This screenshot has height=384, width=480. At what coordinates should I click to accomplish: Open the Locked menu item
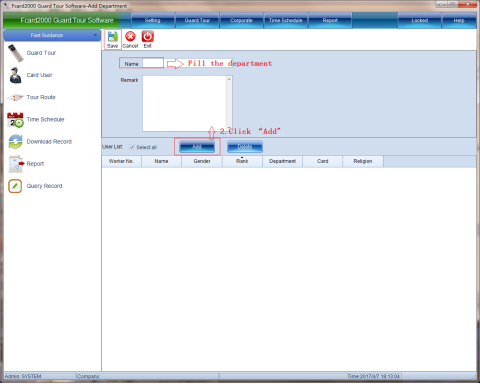419,20
